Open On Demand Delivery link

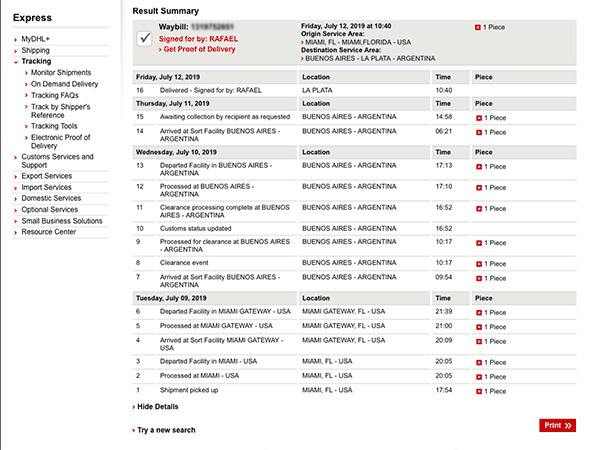point(64,84)
